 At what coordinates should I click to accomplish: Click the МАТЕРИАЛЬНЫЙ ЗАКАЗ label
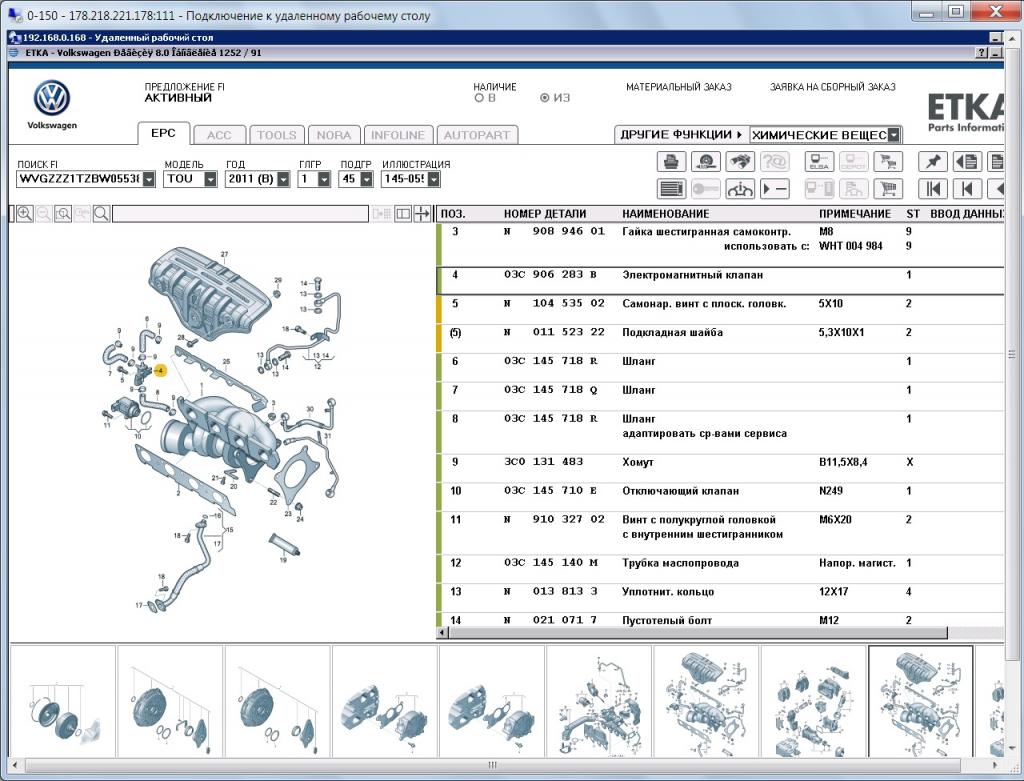(679, 87)
